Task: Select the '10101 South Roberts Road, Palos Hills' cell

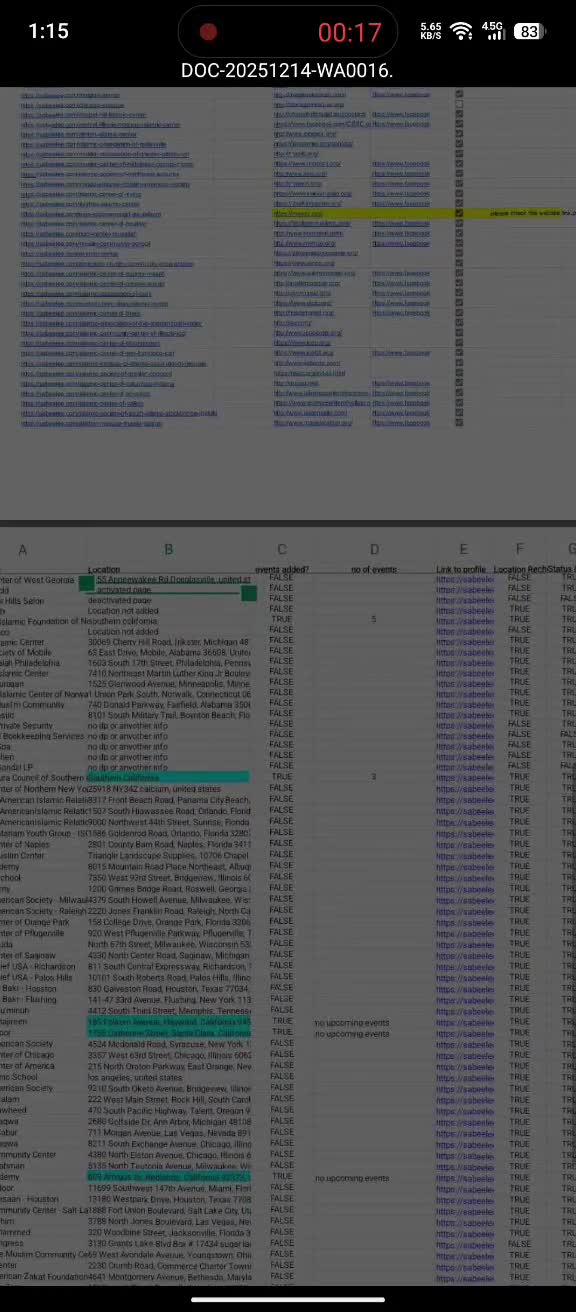Action: point(168,978)
